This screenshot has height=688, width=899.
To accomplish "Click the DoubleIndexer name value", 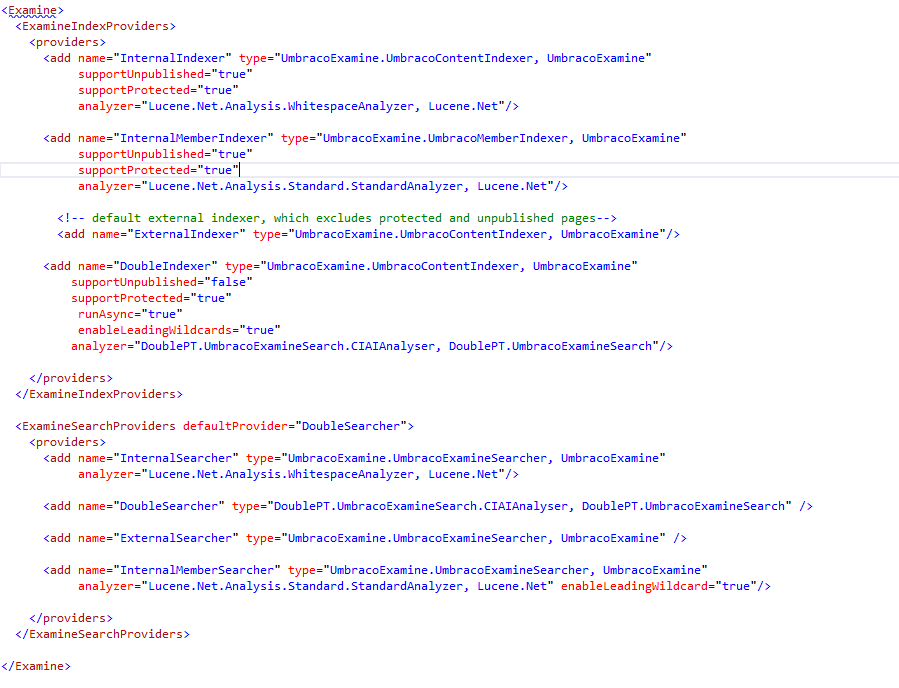I will tap(166, 267).
